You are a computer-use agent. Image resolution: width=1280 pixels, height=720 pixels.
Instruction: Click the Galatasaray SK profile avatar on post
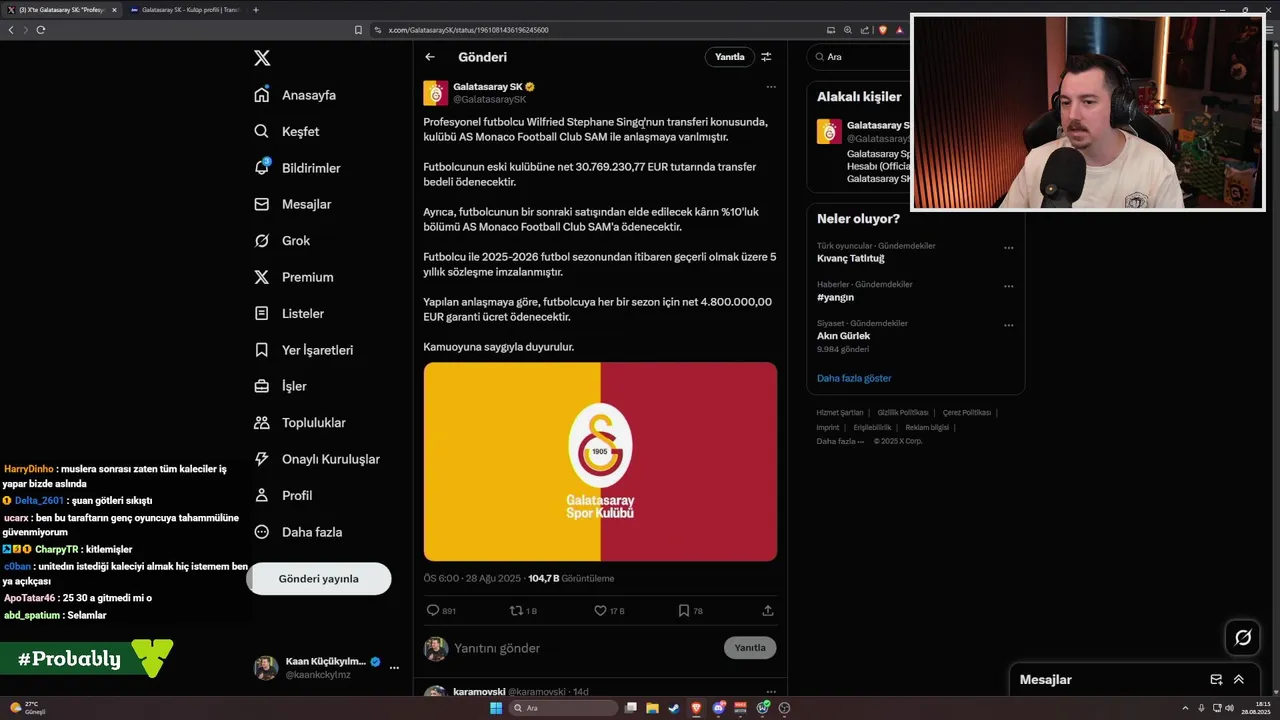pyautogui.click(x=435, y=93)
